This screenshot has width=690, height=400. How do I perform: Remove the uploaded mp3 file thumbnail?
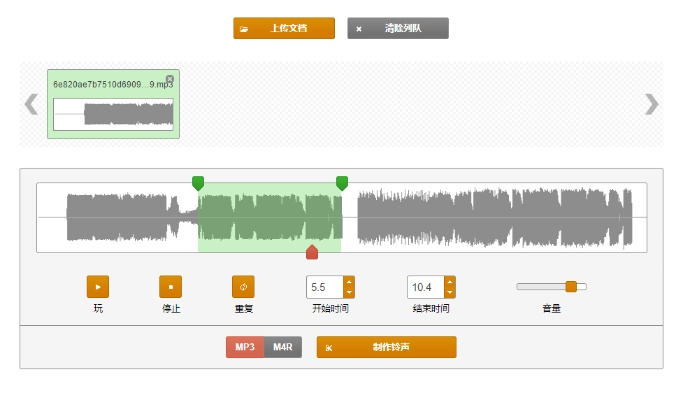tap(170, 79)
